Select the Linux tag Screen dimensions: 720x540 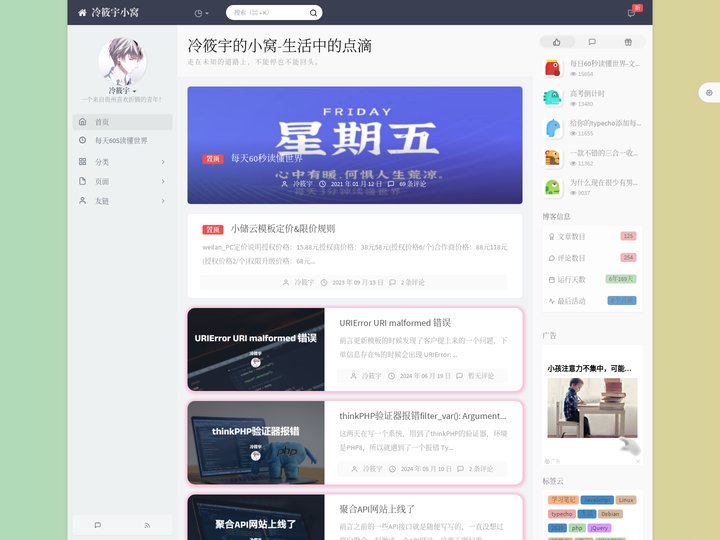[625, 500]
